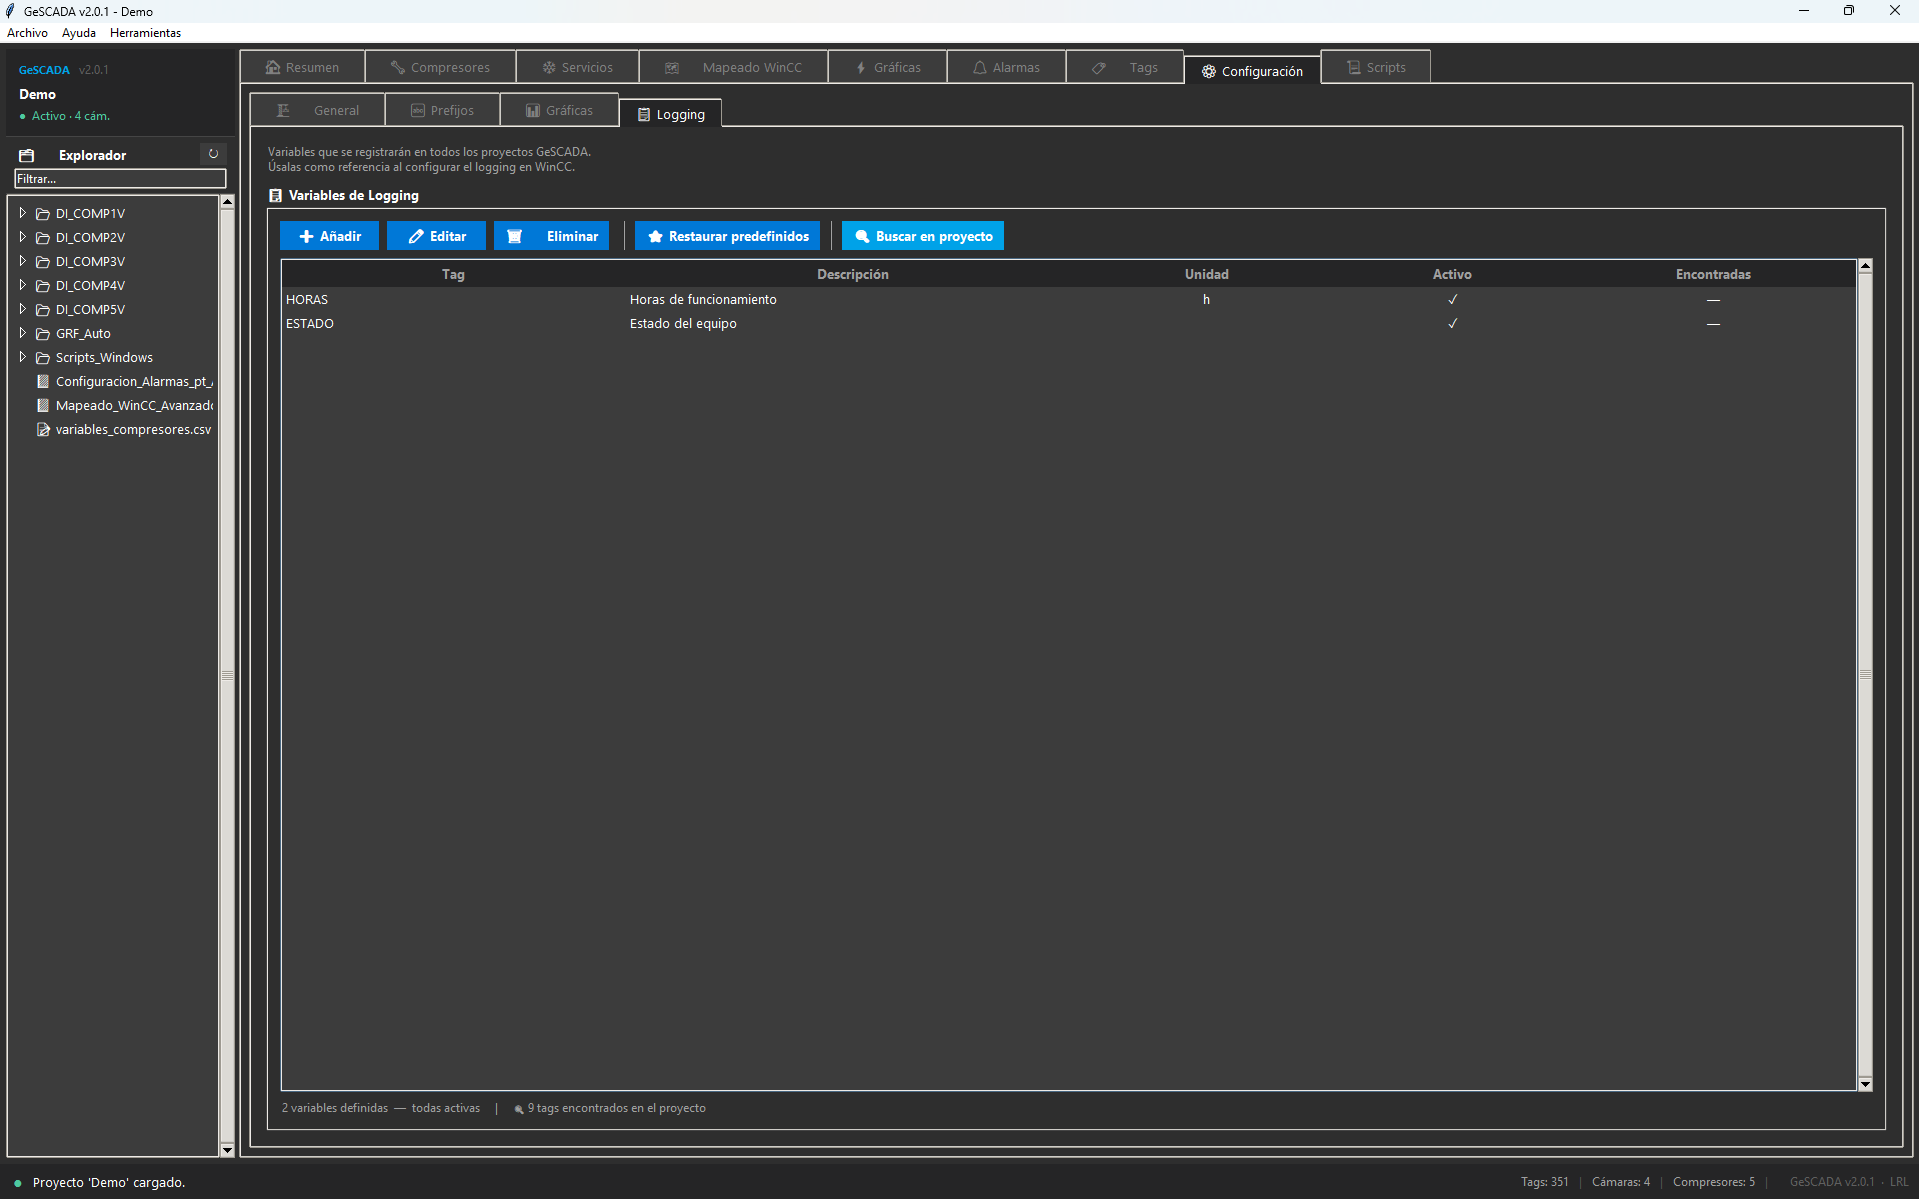This screenshot has width=1919, height=1199.
Task: Select the Mapeado_WinCC_Avanzado file
Action: (133, 405)
